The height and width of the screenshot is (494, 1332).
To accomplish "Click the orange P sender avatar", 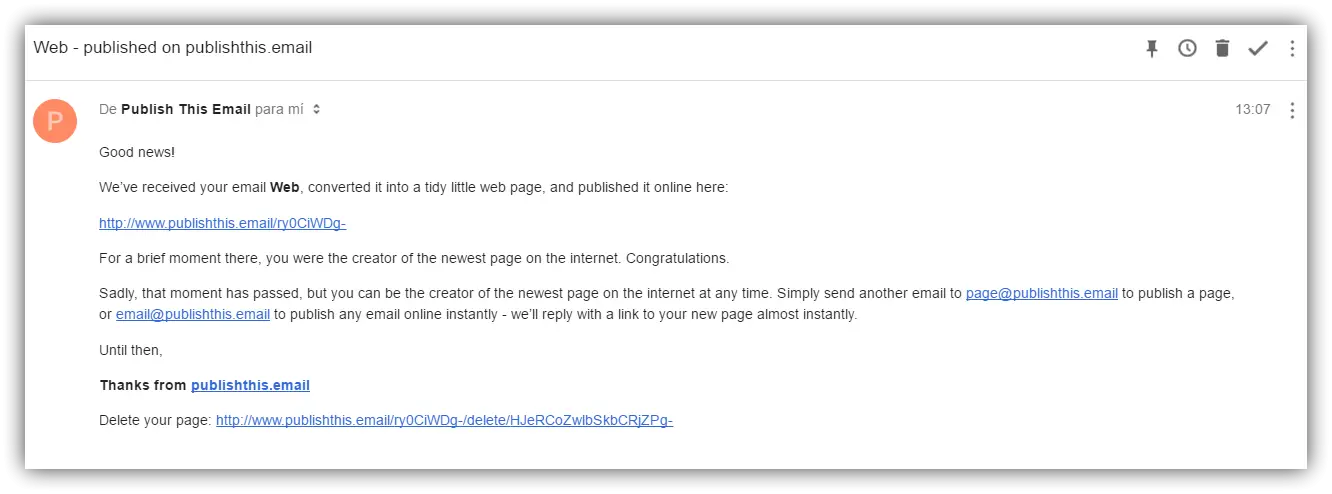I will coord(55,121).
